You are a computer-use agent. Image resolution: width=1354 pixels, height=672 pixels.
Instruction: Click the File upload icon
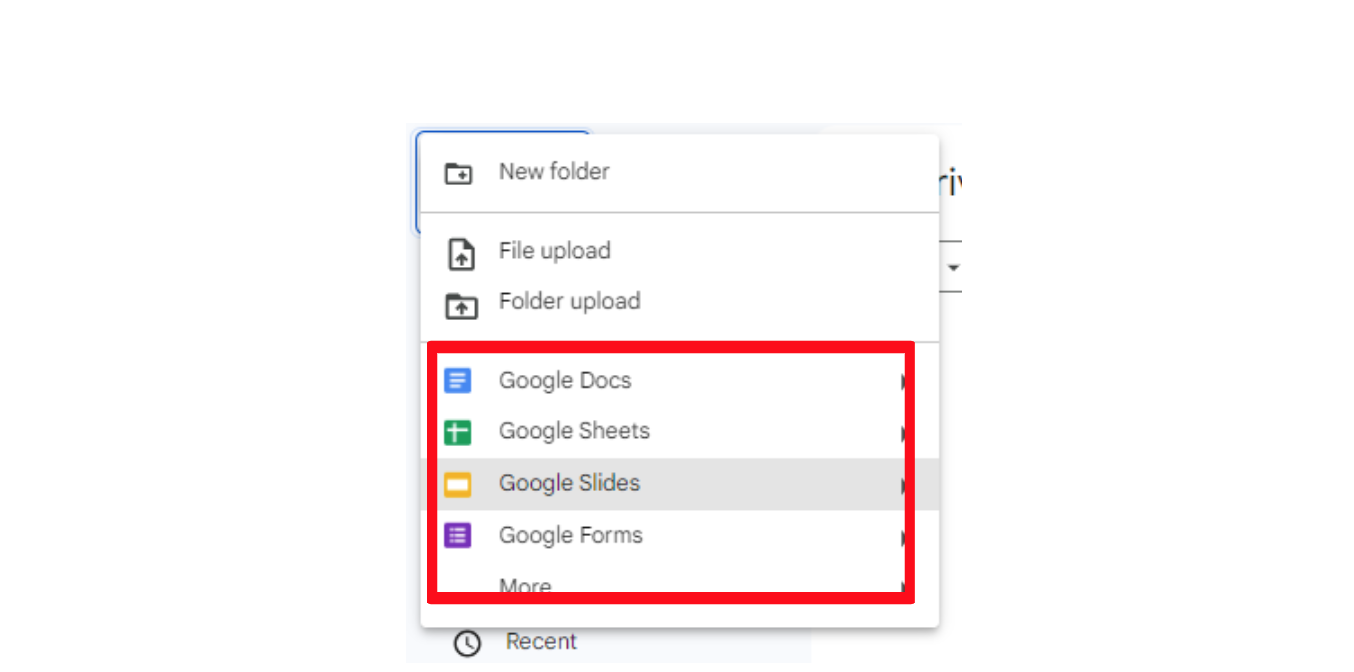point(460,253)
